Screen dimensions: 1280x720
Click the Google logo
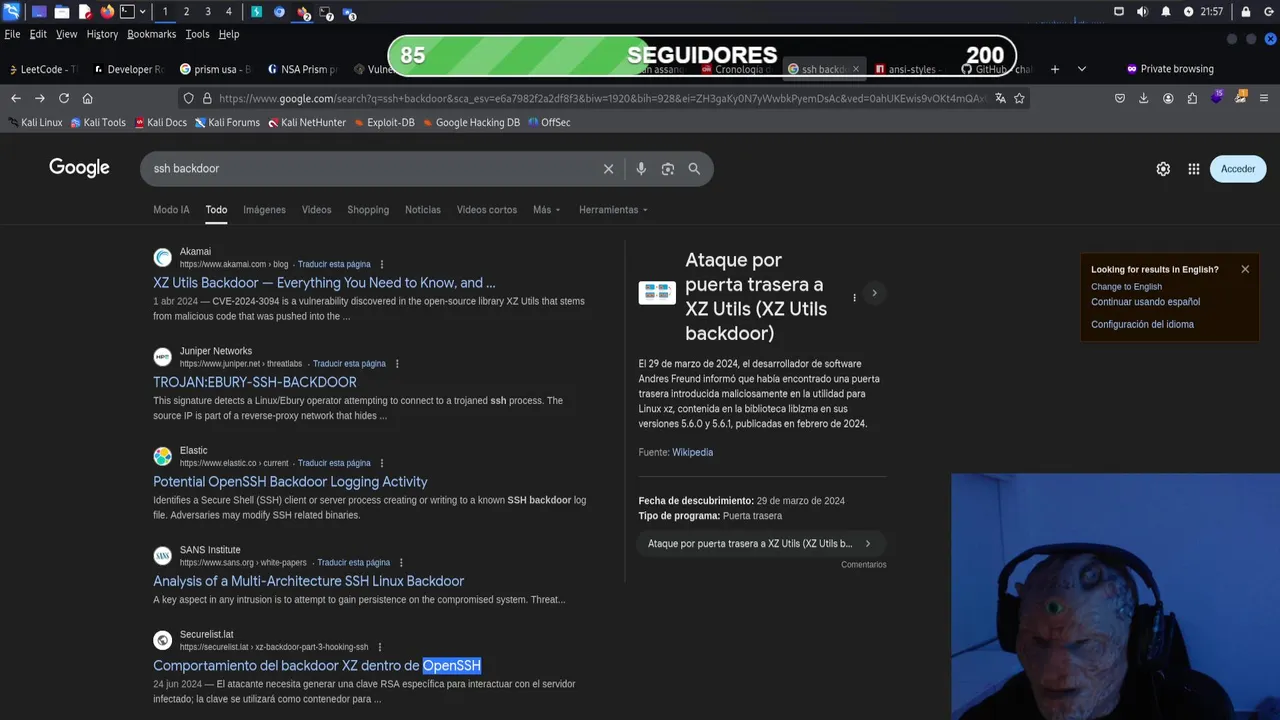(79, 168)
